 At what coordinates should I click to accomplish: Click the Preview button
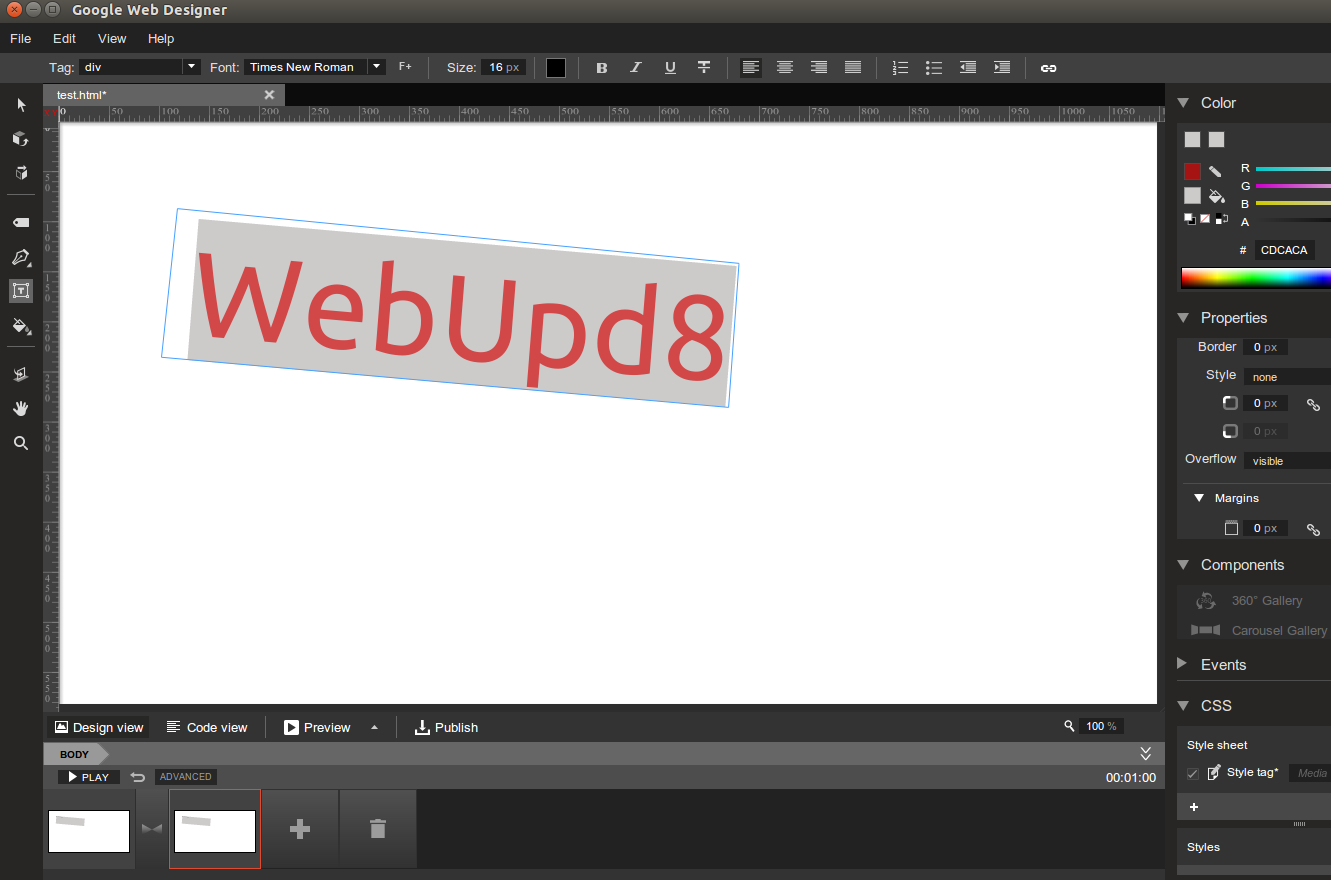click(317, 727)
